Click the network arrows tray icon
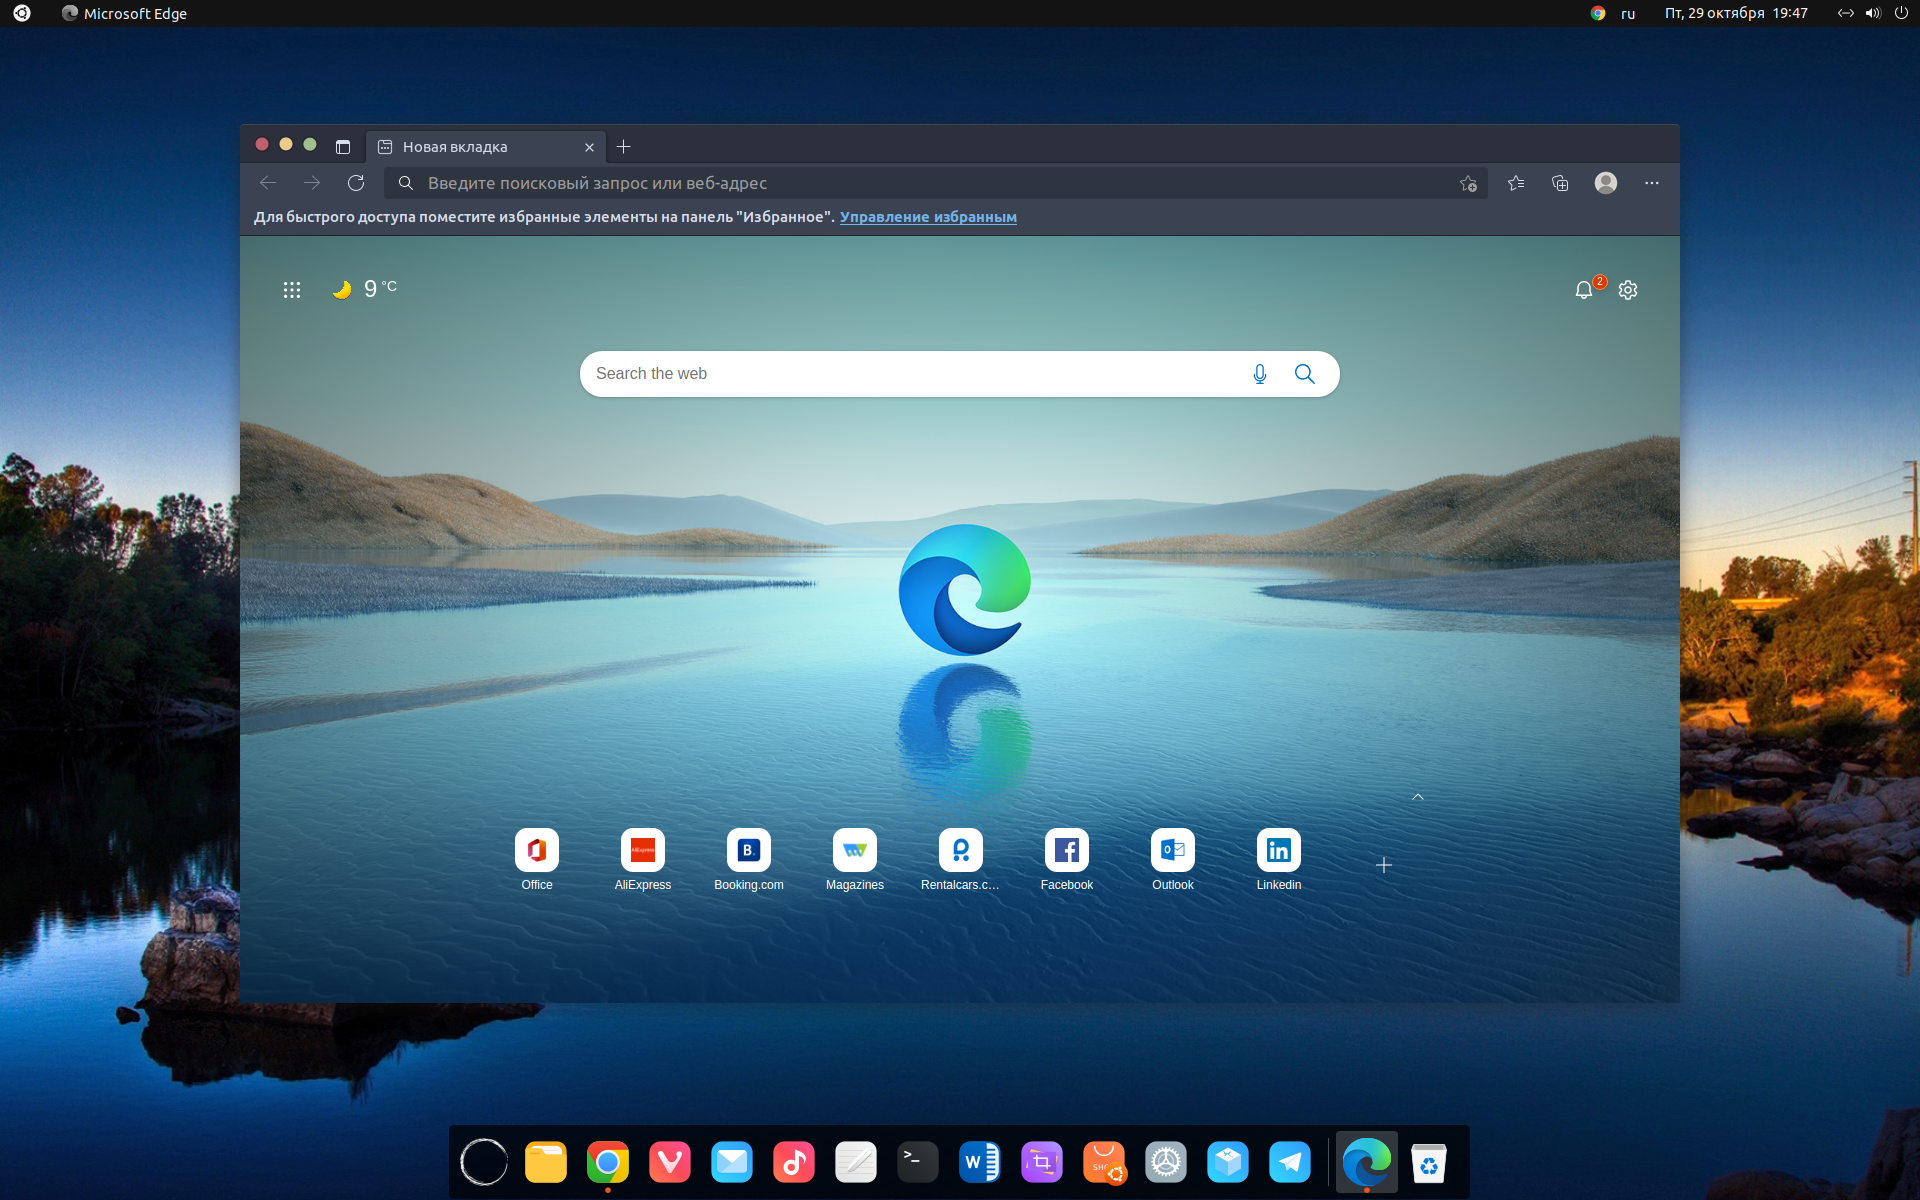The image size is (1920, 1200). pos(1846,14)
